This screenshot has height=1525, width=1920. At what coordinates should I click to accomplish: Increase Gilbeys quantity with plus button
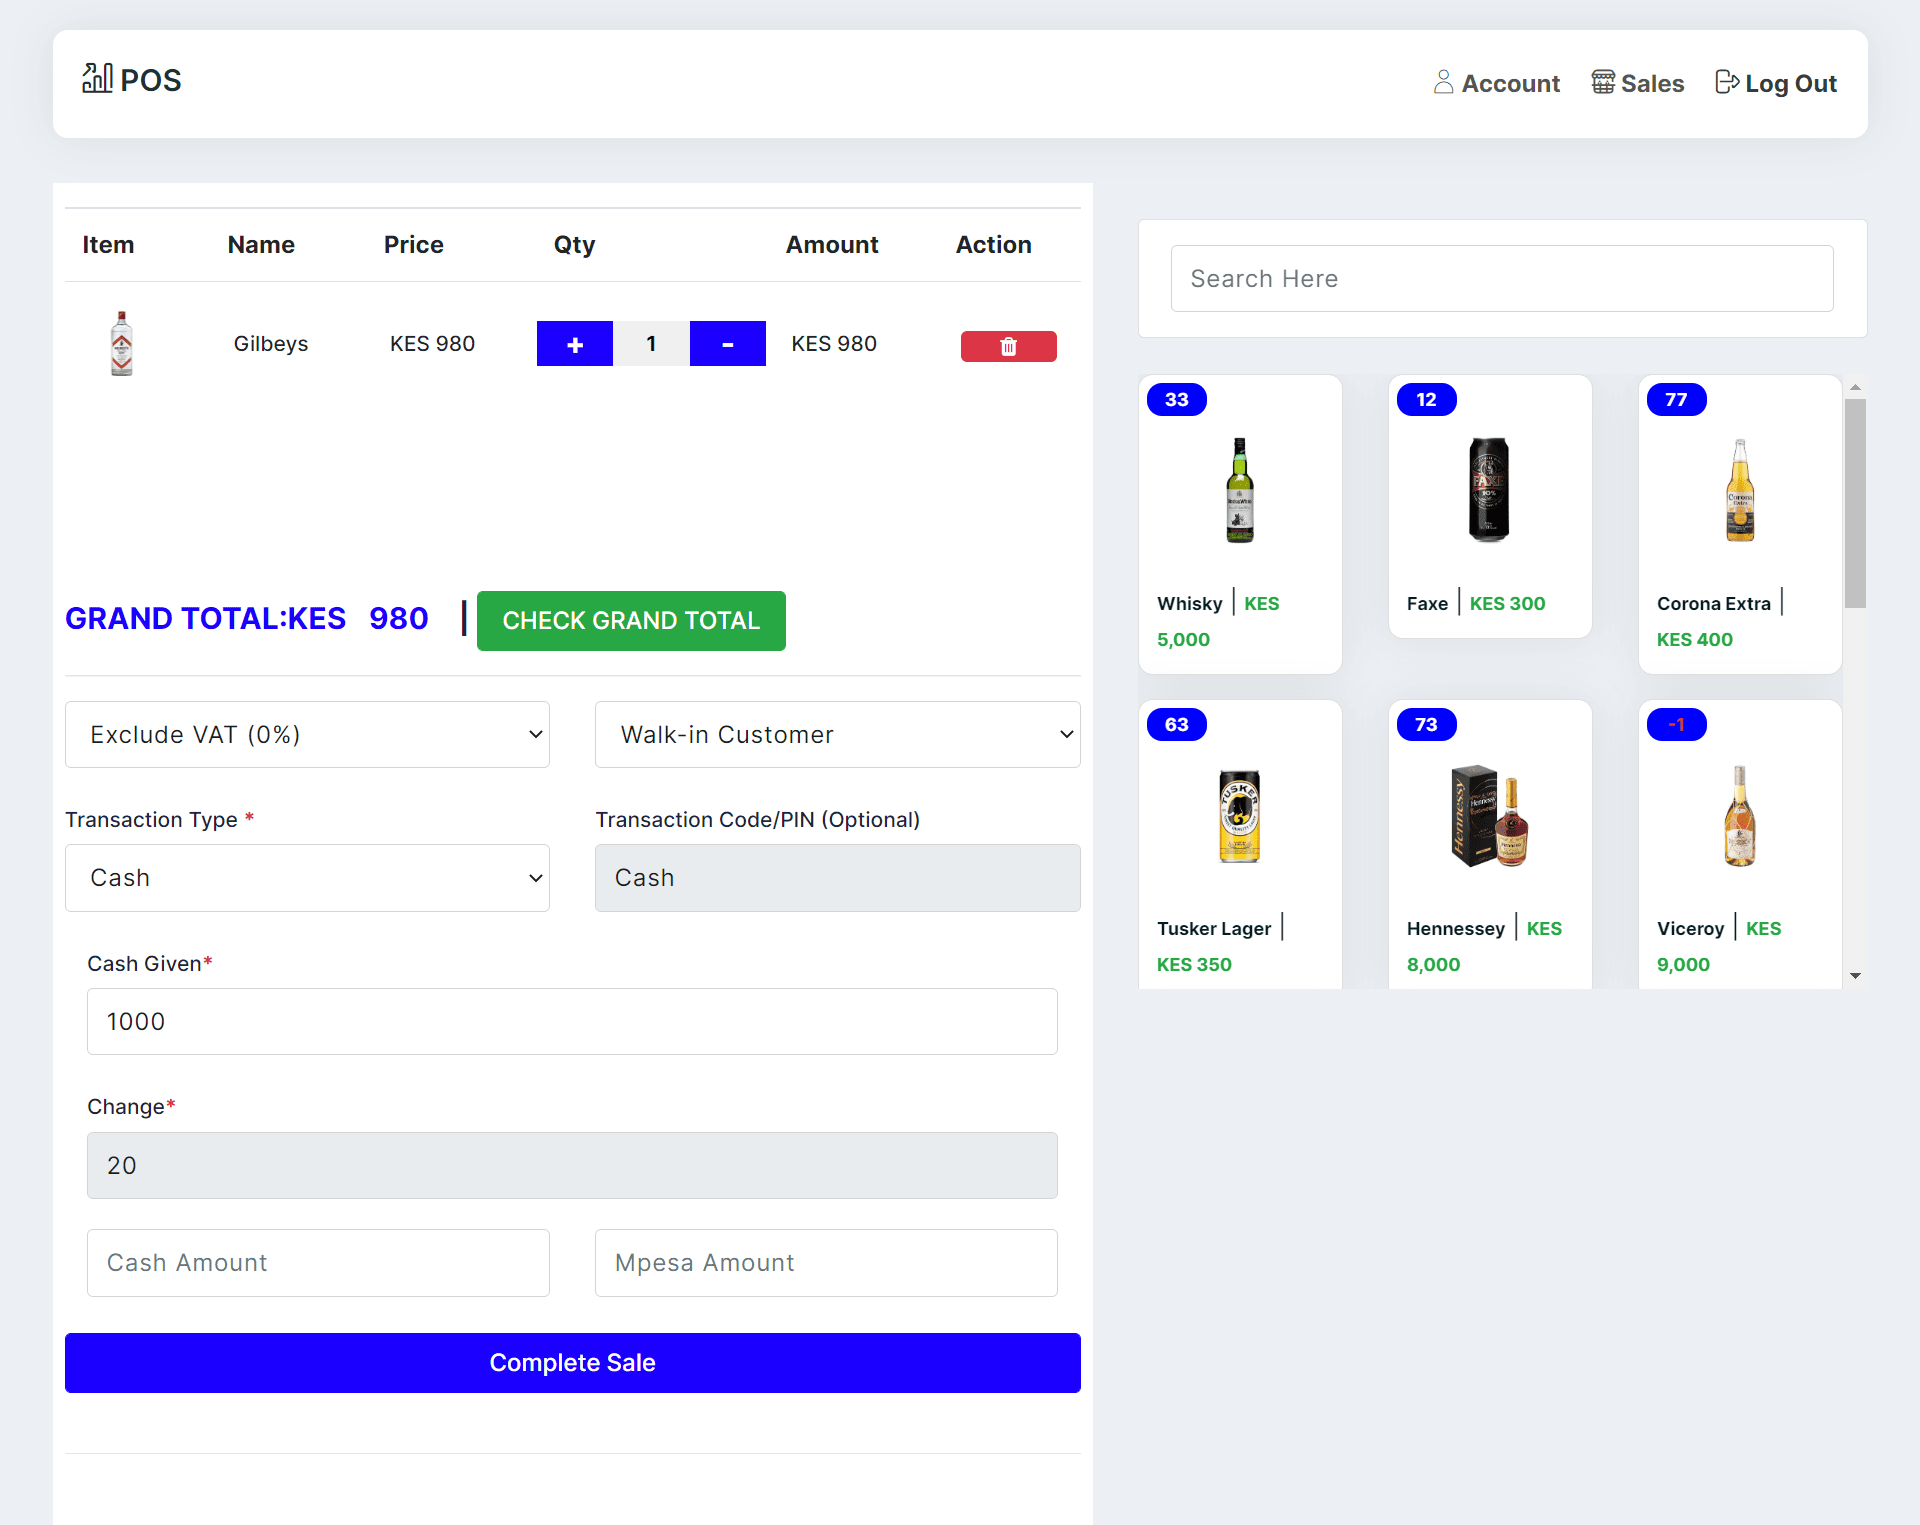click(x=574, y=344)
